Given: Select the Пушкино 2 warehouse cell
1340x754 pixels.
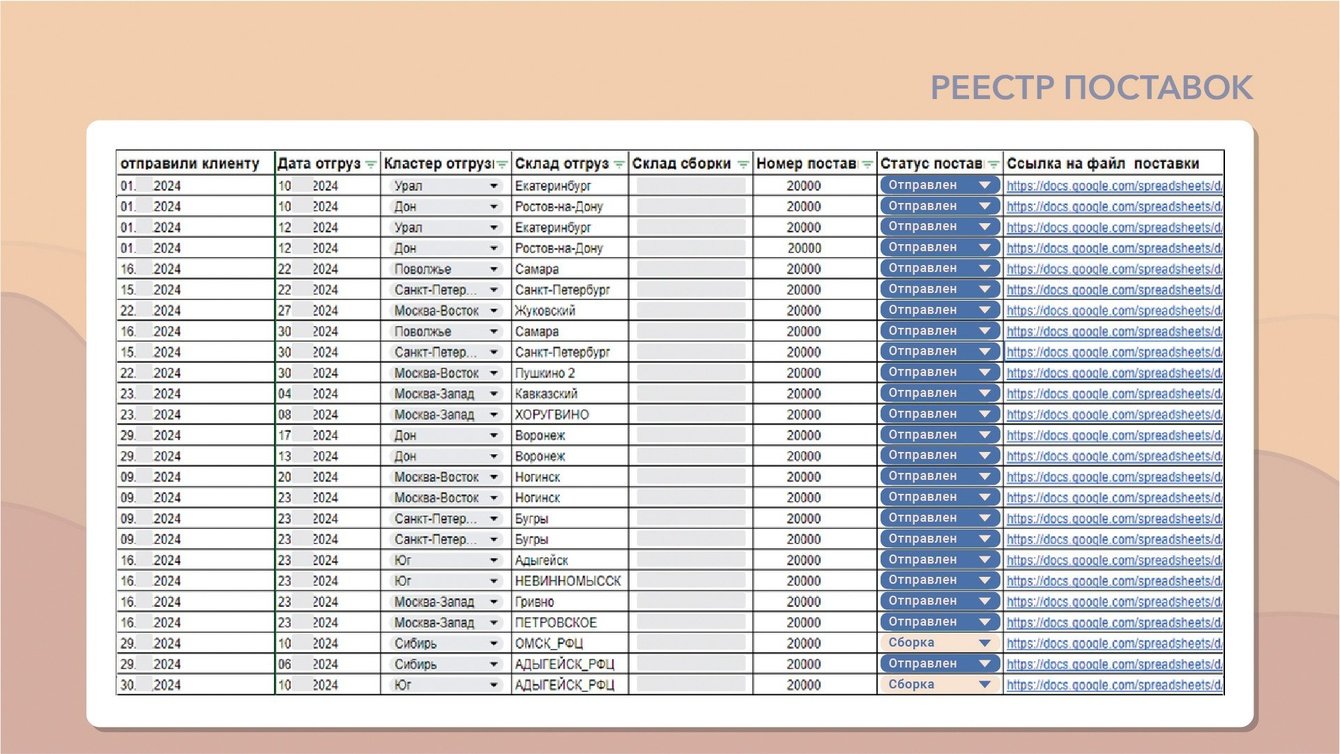Looking at the screenshot, I should [570, 373].
